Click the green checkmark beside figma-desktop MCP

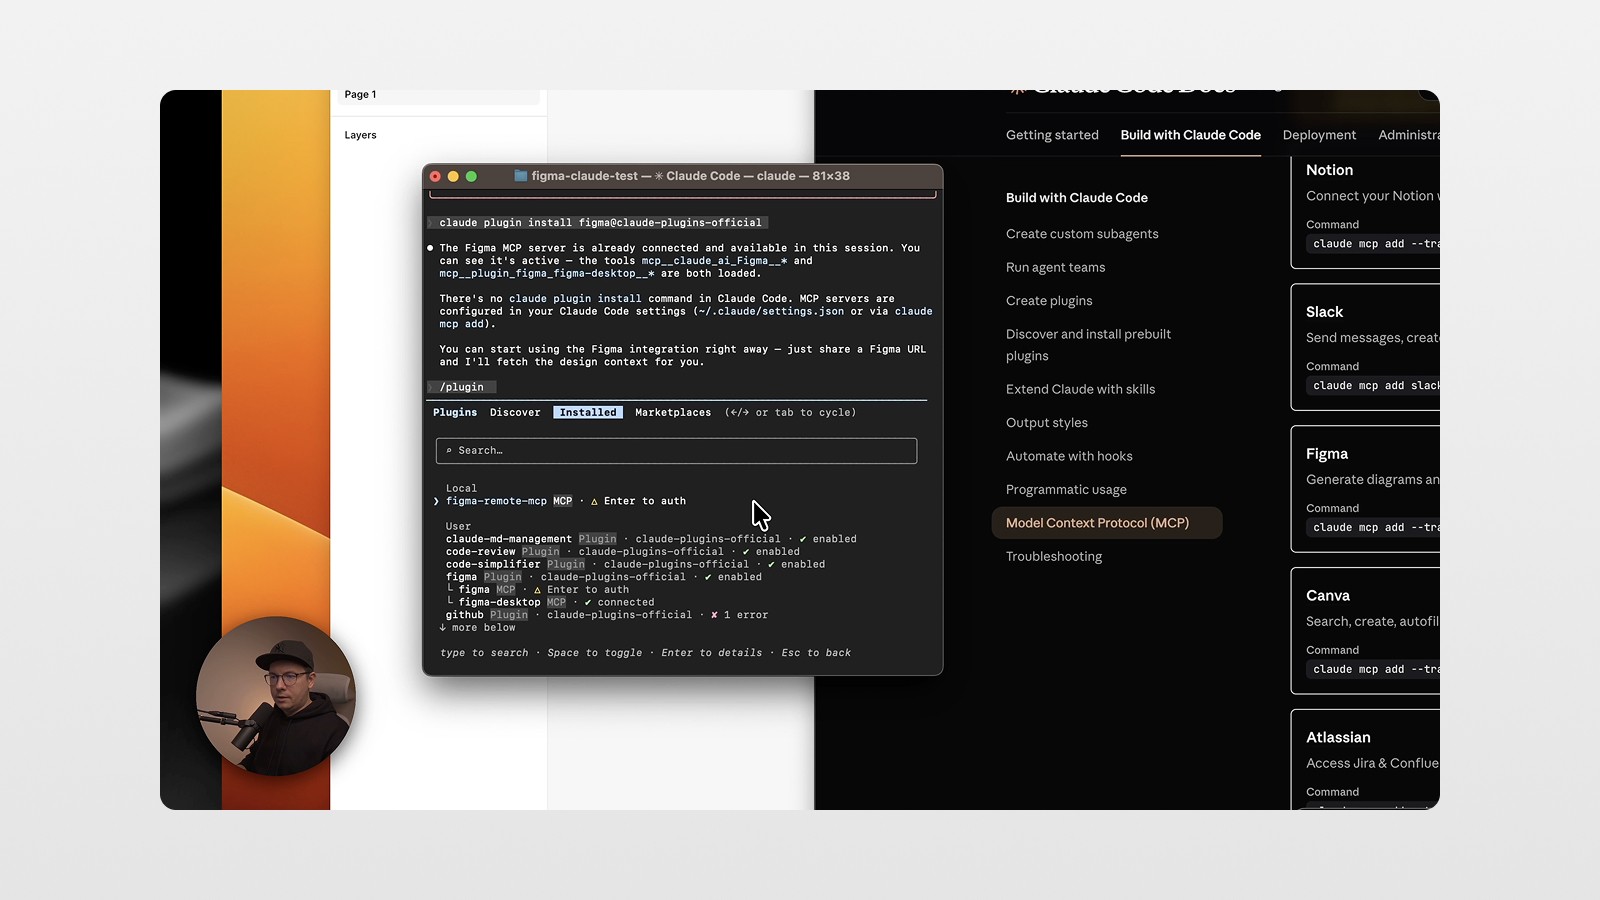[x=588, y=602]
